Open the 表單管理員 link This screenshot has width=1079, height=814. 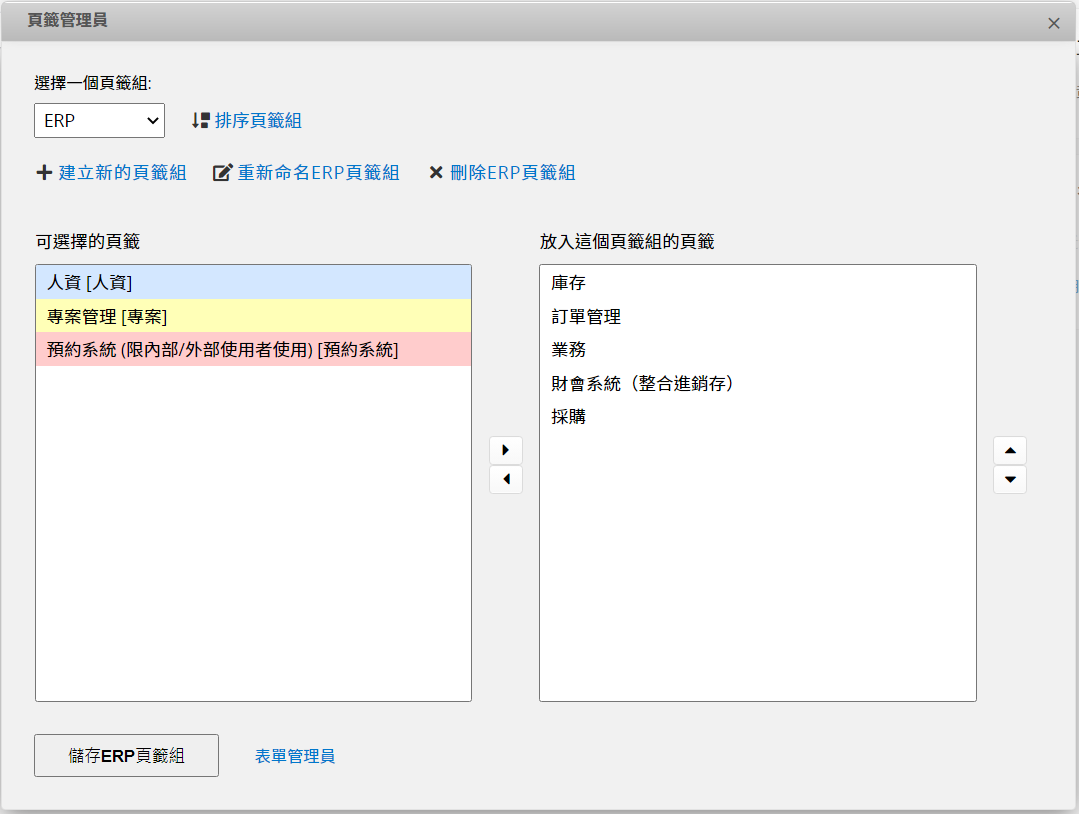(x=295, y=756)
